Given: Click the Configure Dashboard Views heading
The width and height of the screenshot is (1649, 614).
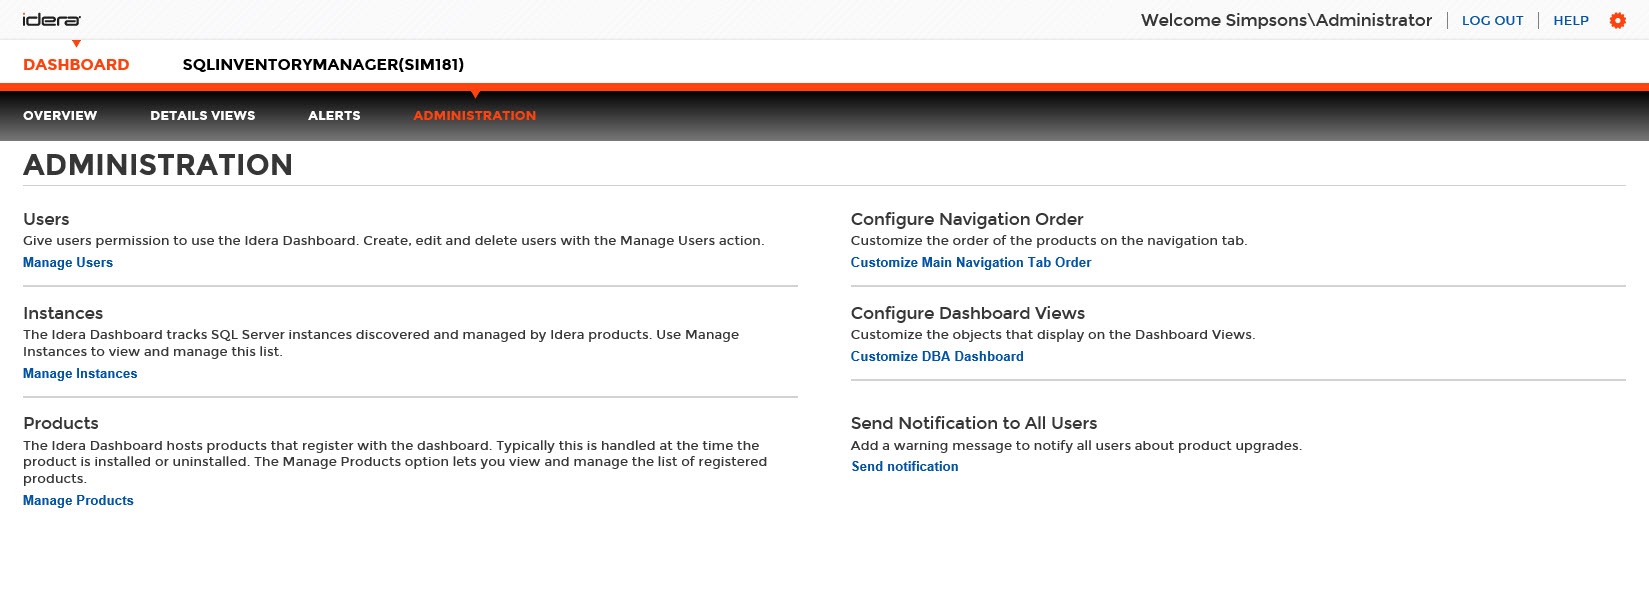Looking at the screenshot, I should click(967, 314).
